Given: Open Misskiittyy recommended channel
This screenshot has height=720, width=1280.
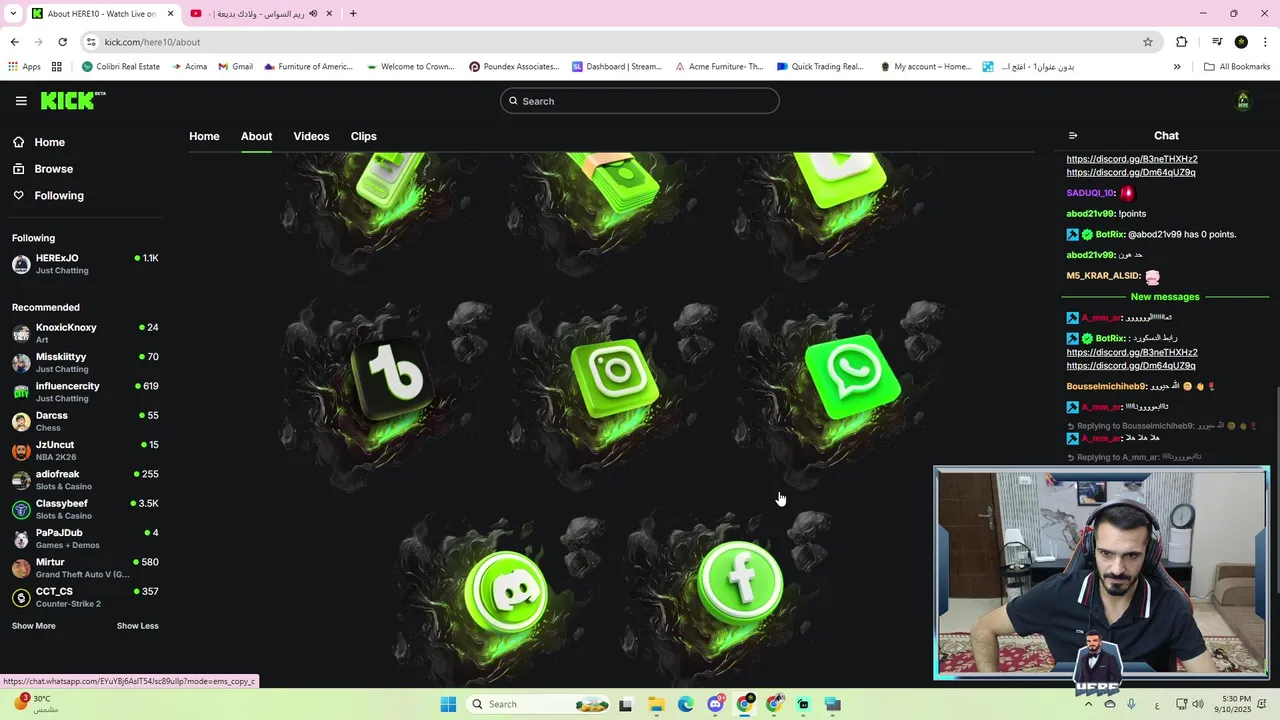Looking at the screenshot, I should point(85,363).
